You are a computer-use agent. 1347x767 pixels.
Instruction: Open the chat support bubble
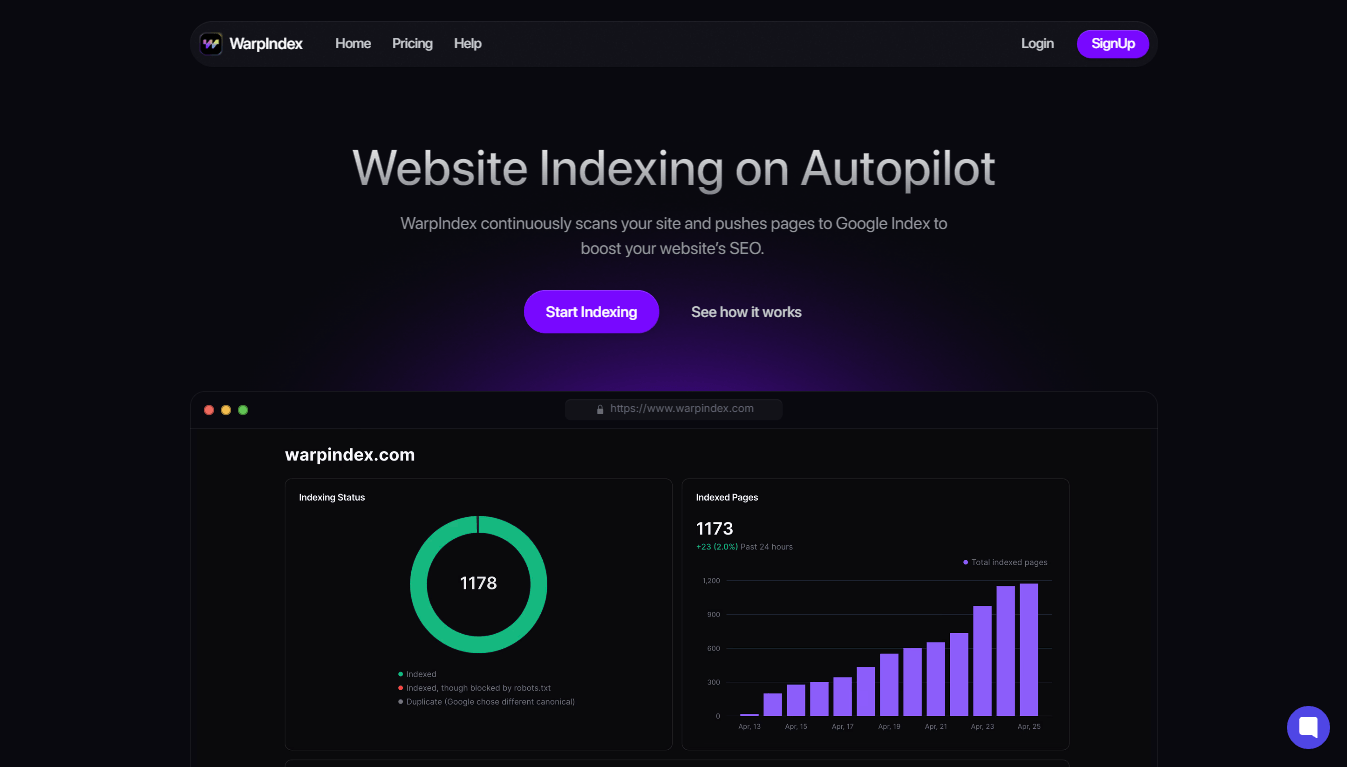point(1308,727)
